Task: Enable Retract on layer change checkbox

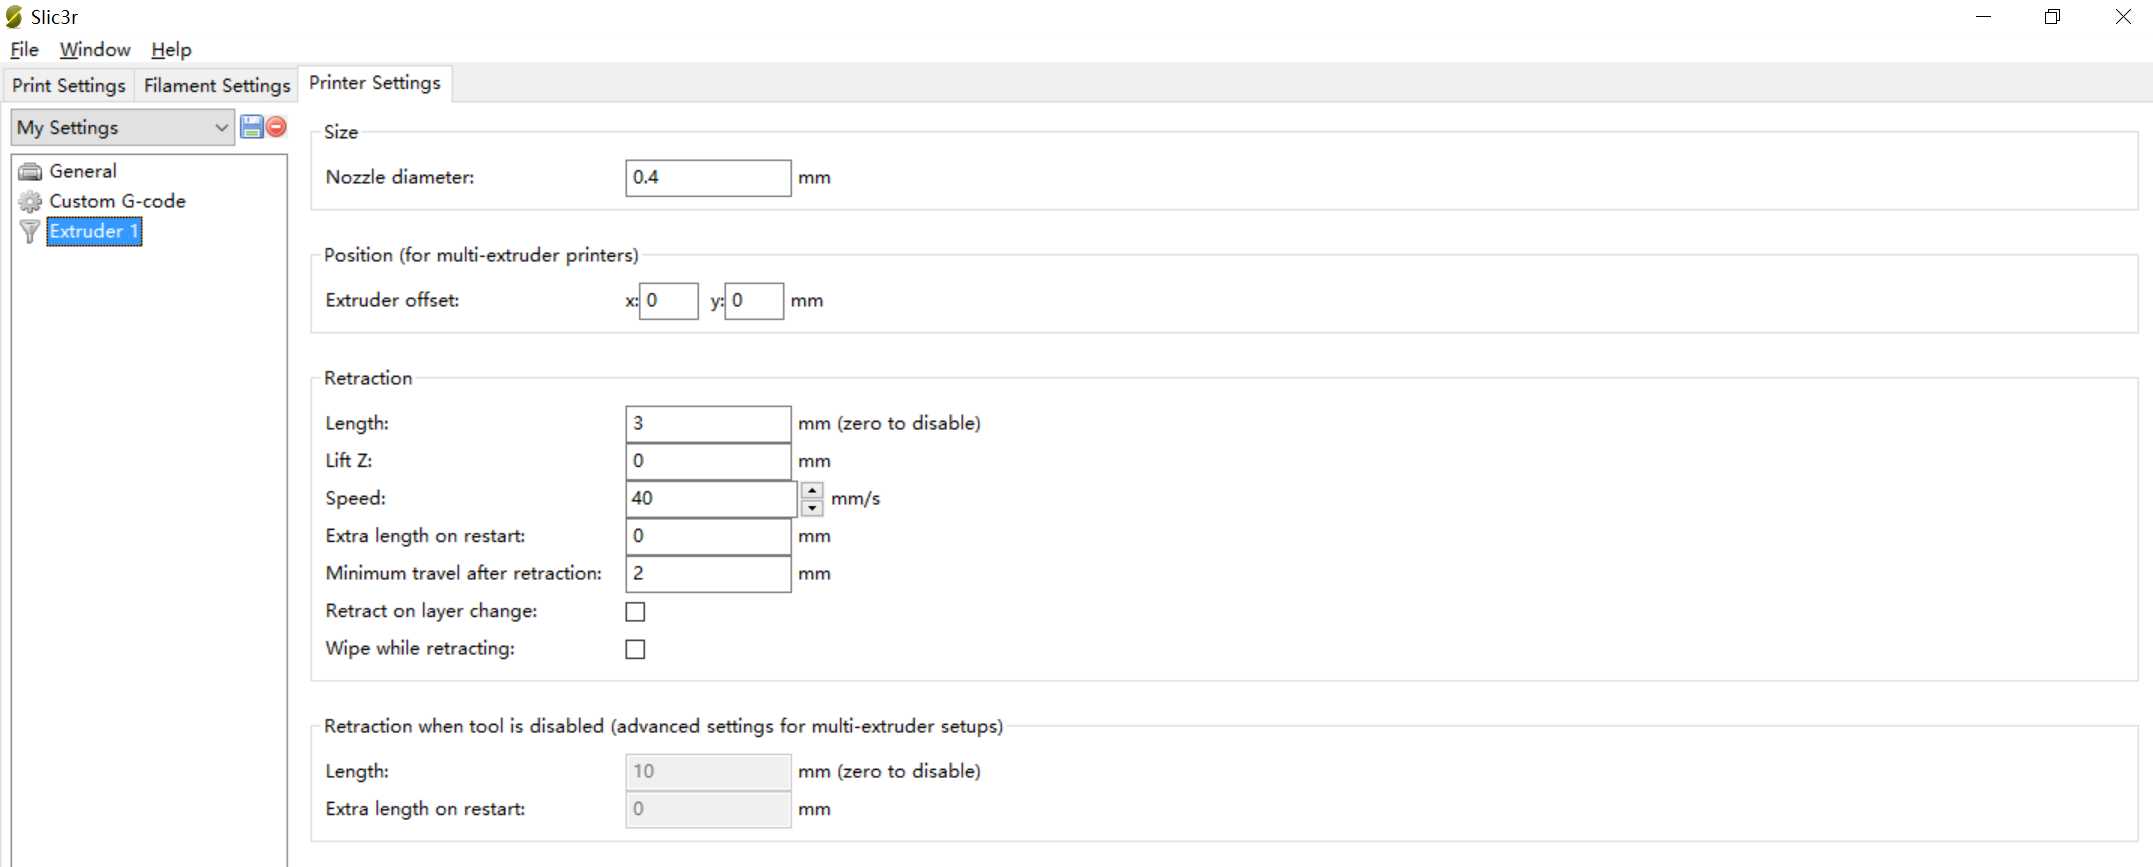Action: 635,611
